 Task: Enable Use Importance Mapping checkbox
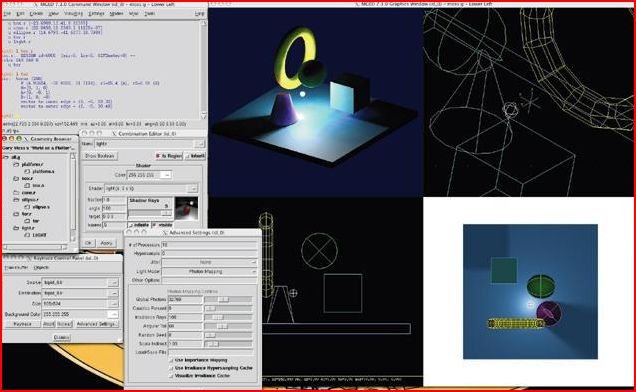tap(171, 360)
